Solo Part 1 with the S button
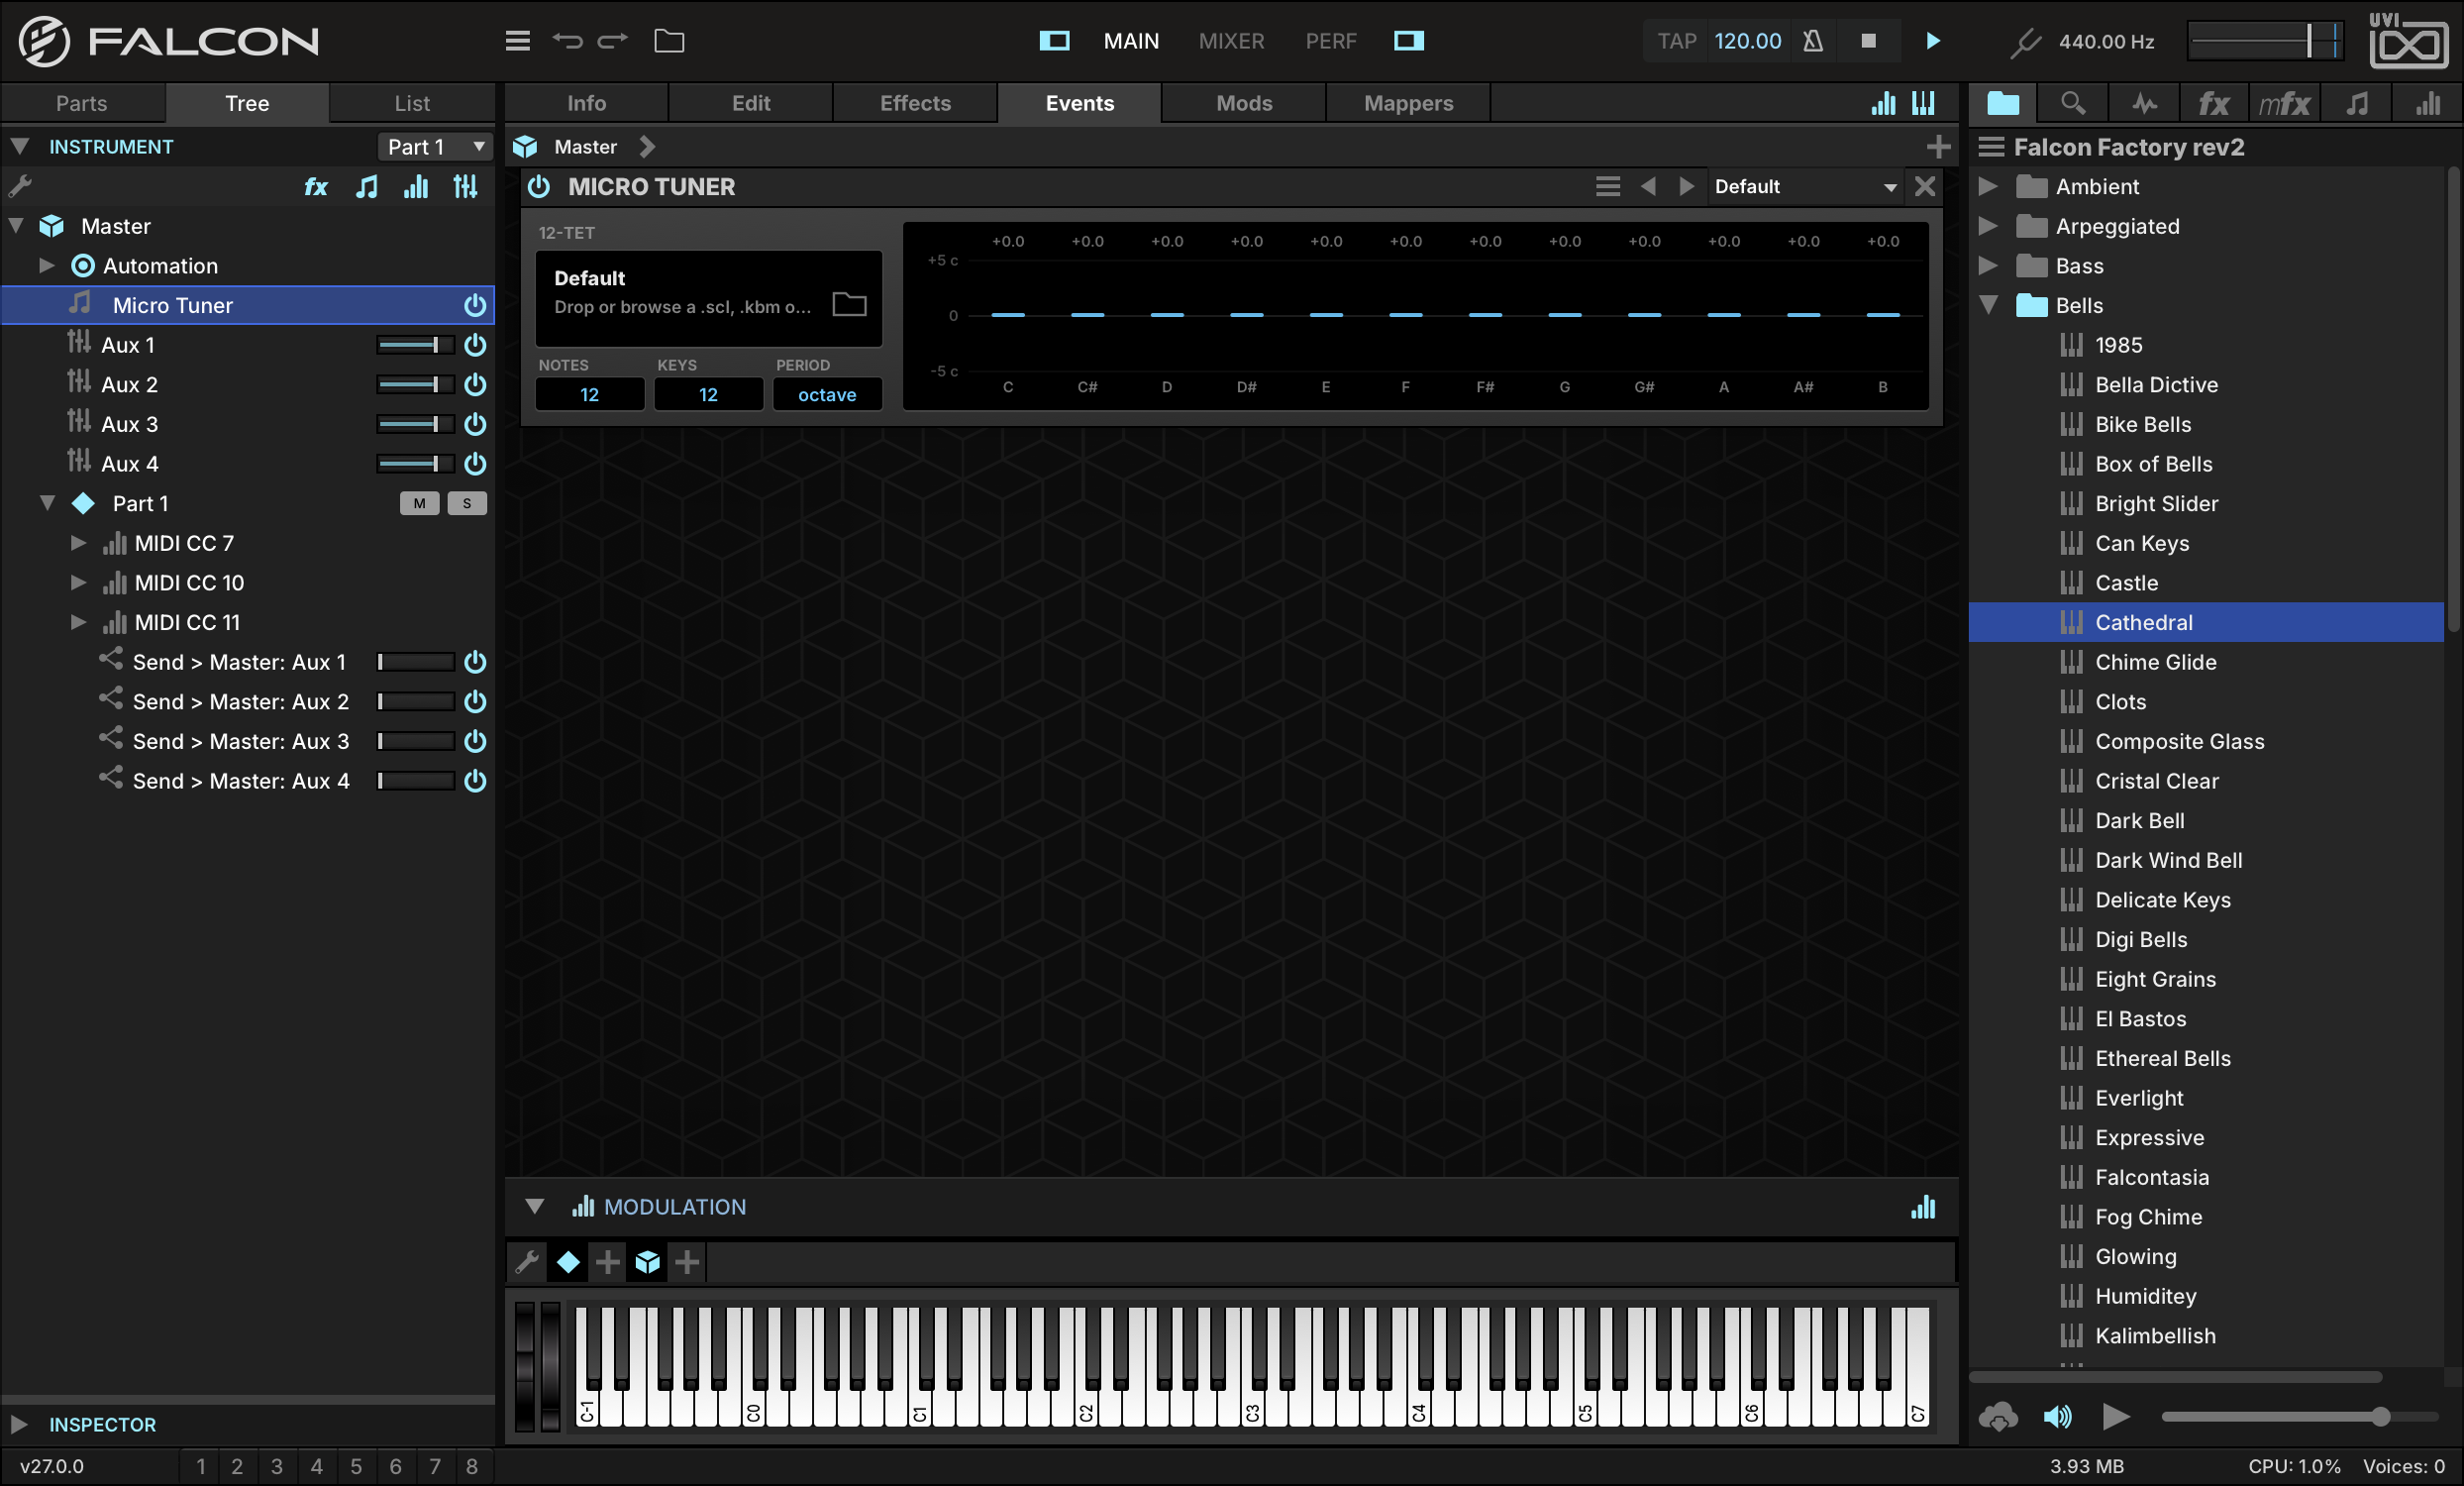This screenshot has width=2464, height=1486. (x=467, y=503)
